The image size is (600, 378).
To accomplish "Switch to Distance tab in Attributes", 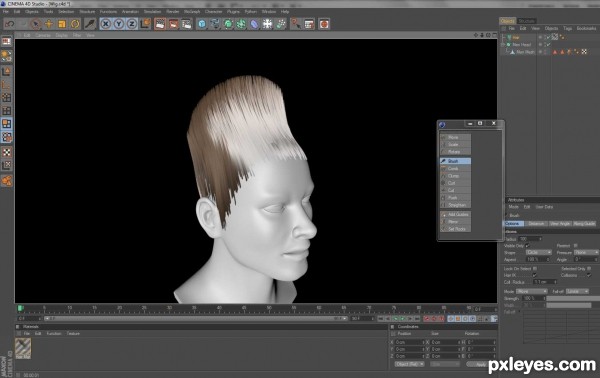I will (536, 223).
